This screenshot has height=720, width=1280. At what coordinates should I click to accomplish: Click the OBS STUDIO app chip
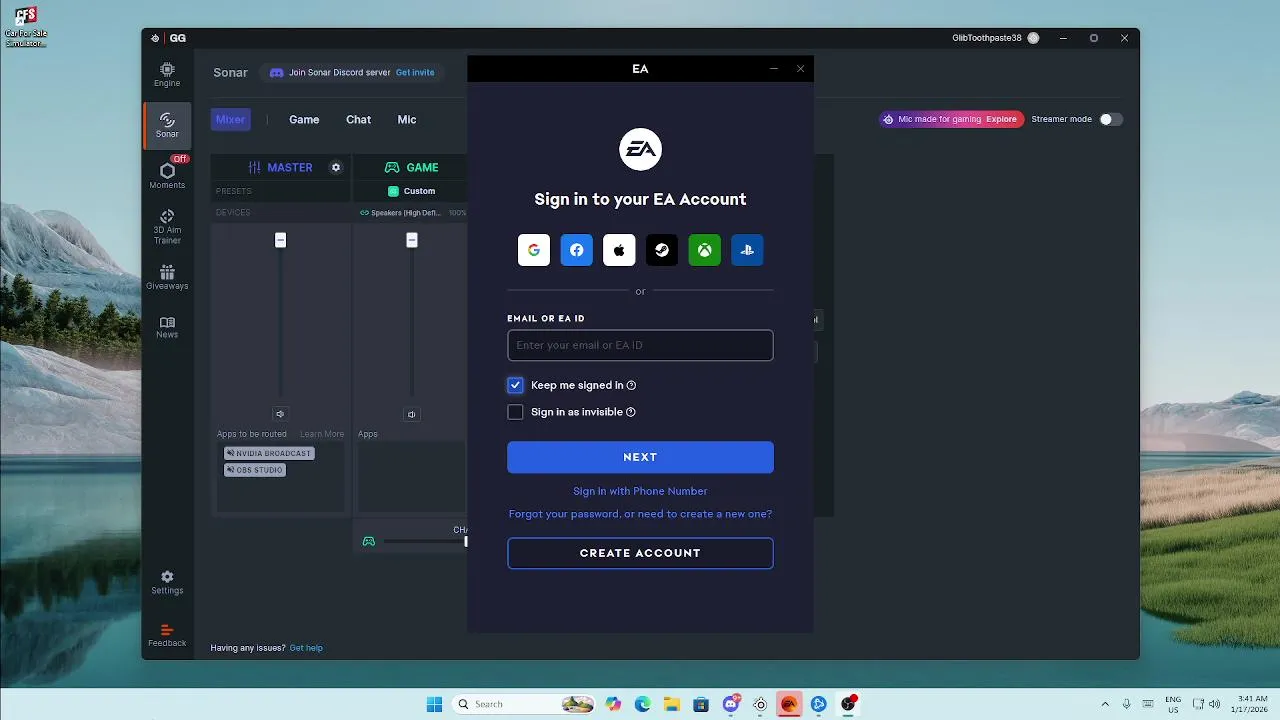tap(255, 470)
